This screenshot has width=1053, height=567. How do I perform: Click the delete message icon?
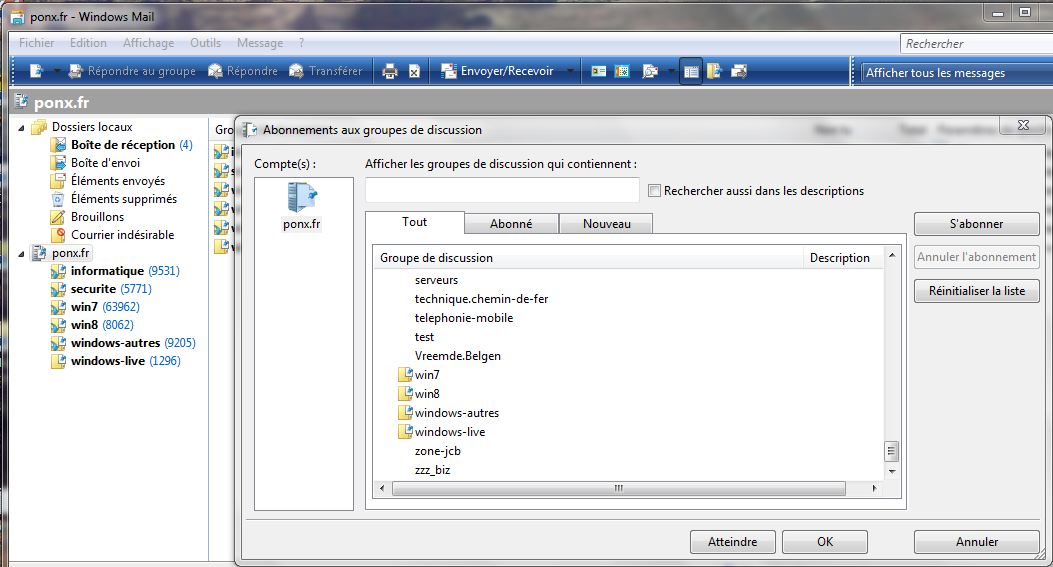click(414, 71)
